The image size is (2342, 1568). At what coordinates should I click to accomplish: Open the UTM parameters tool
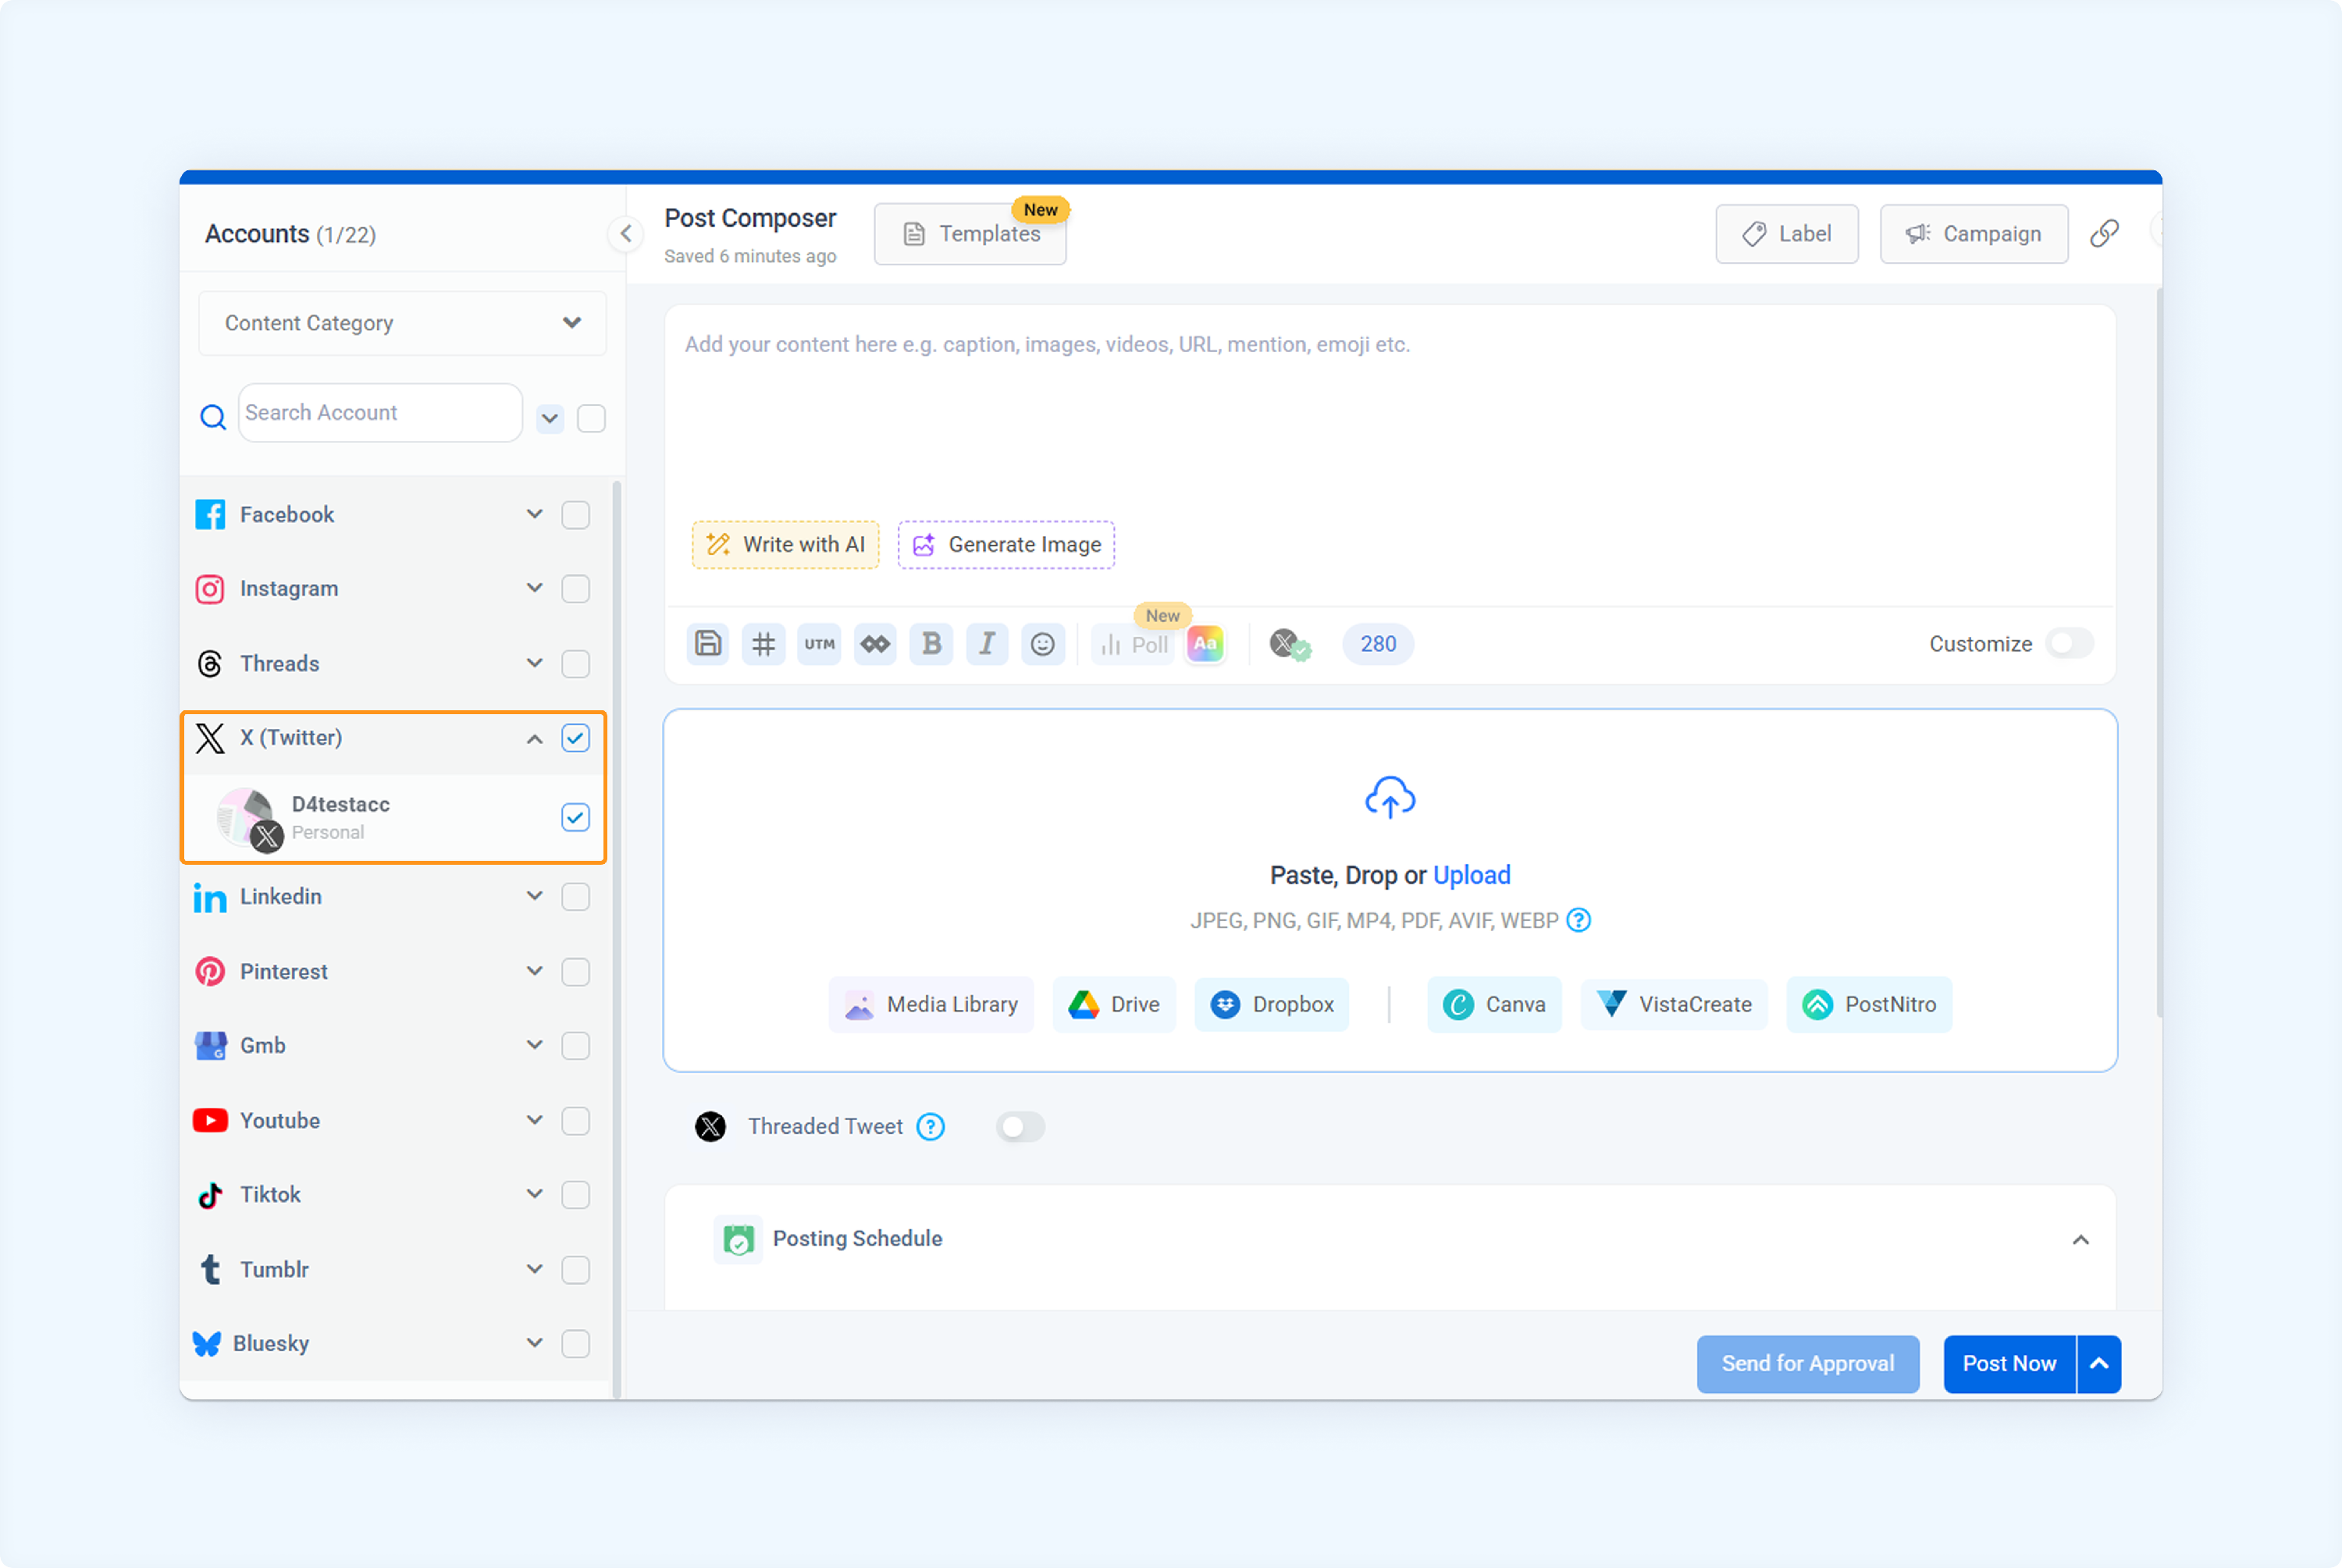[x=820, y=644]
